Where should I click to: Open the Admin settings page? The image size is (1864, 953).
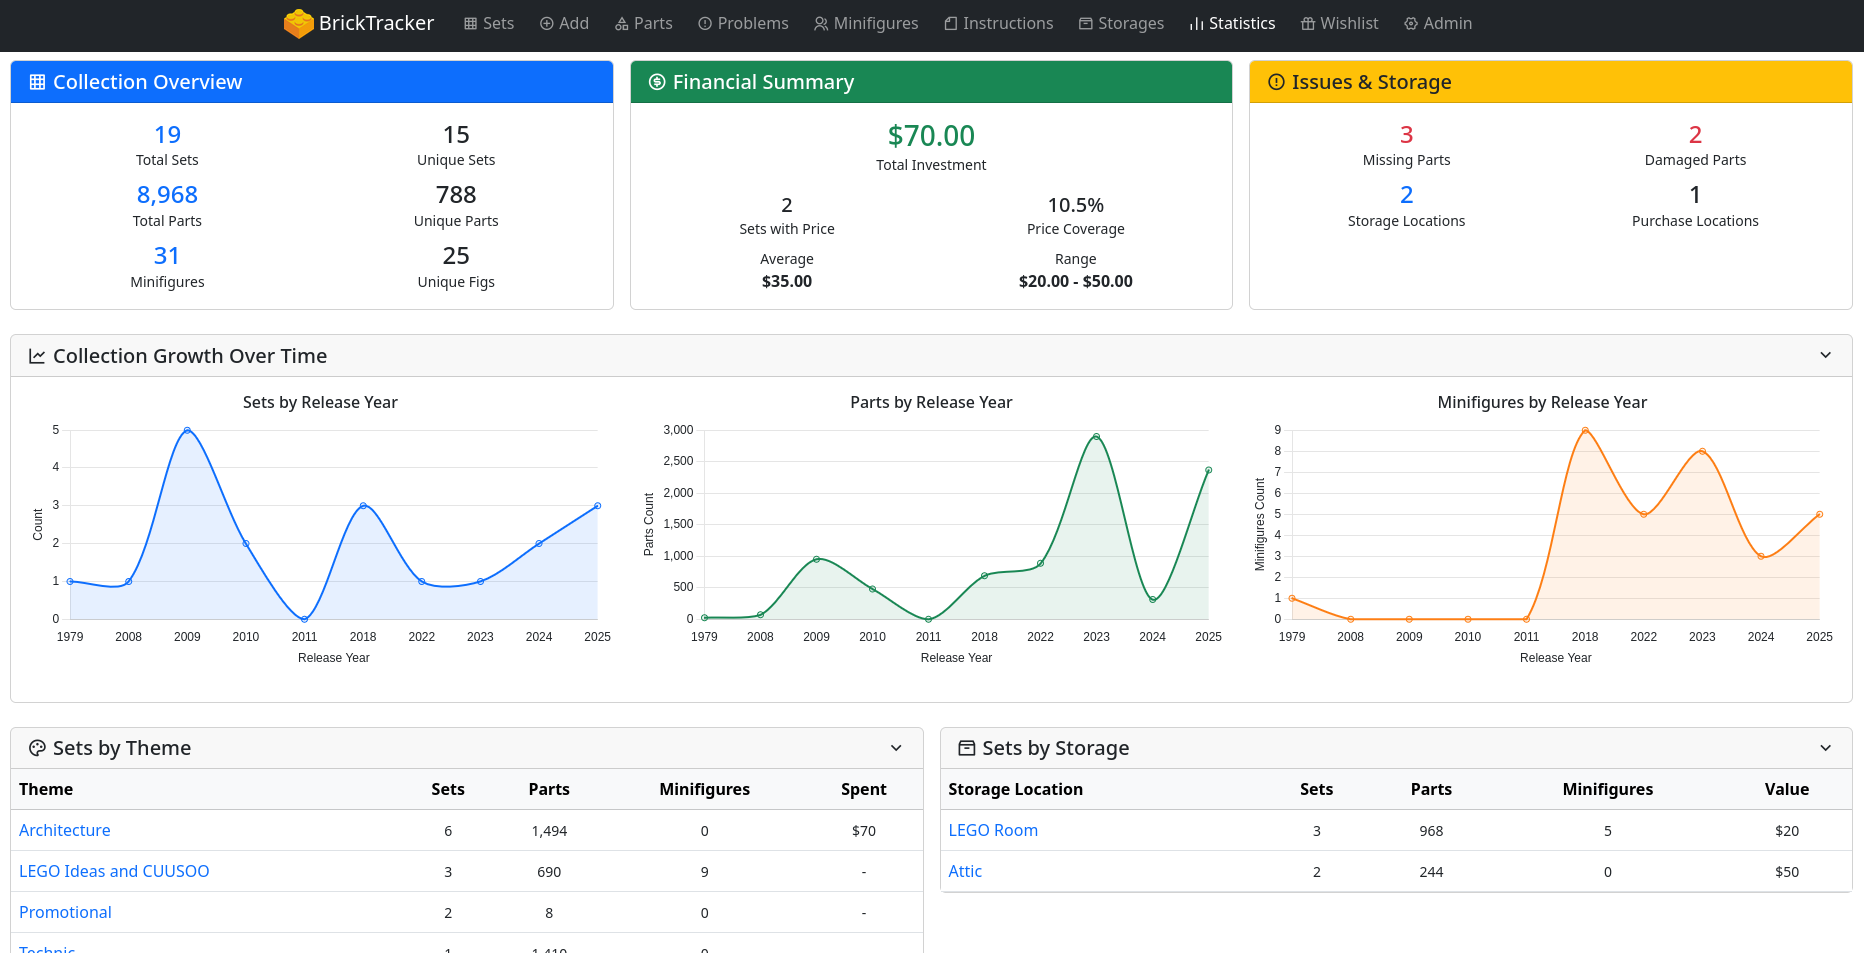coord(1437,23)
